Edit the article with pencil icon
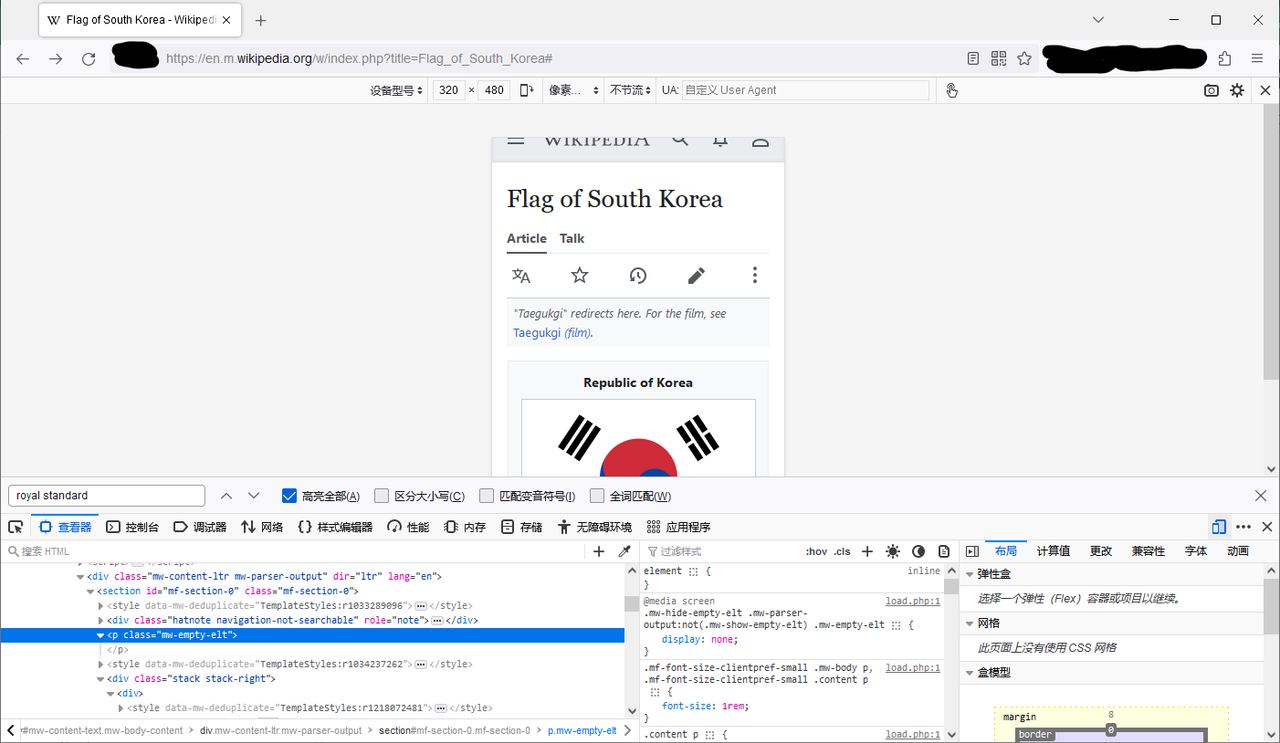The image size is (1280, 743). pyautogui.click(x=696, y=275)
